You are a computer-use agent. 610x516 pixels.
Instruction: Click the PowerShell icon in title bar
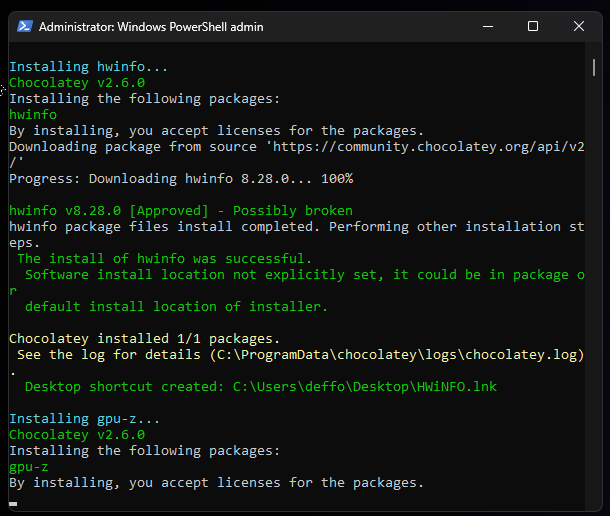pyautogui.click(x=25, y=26)
